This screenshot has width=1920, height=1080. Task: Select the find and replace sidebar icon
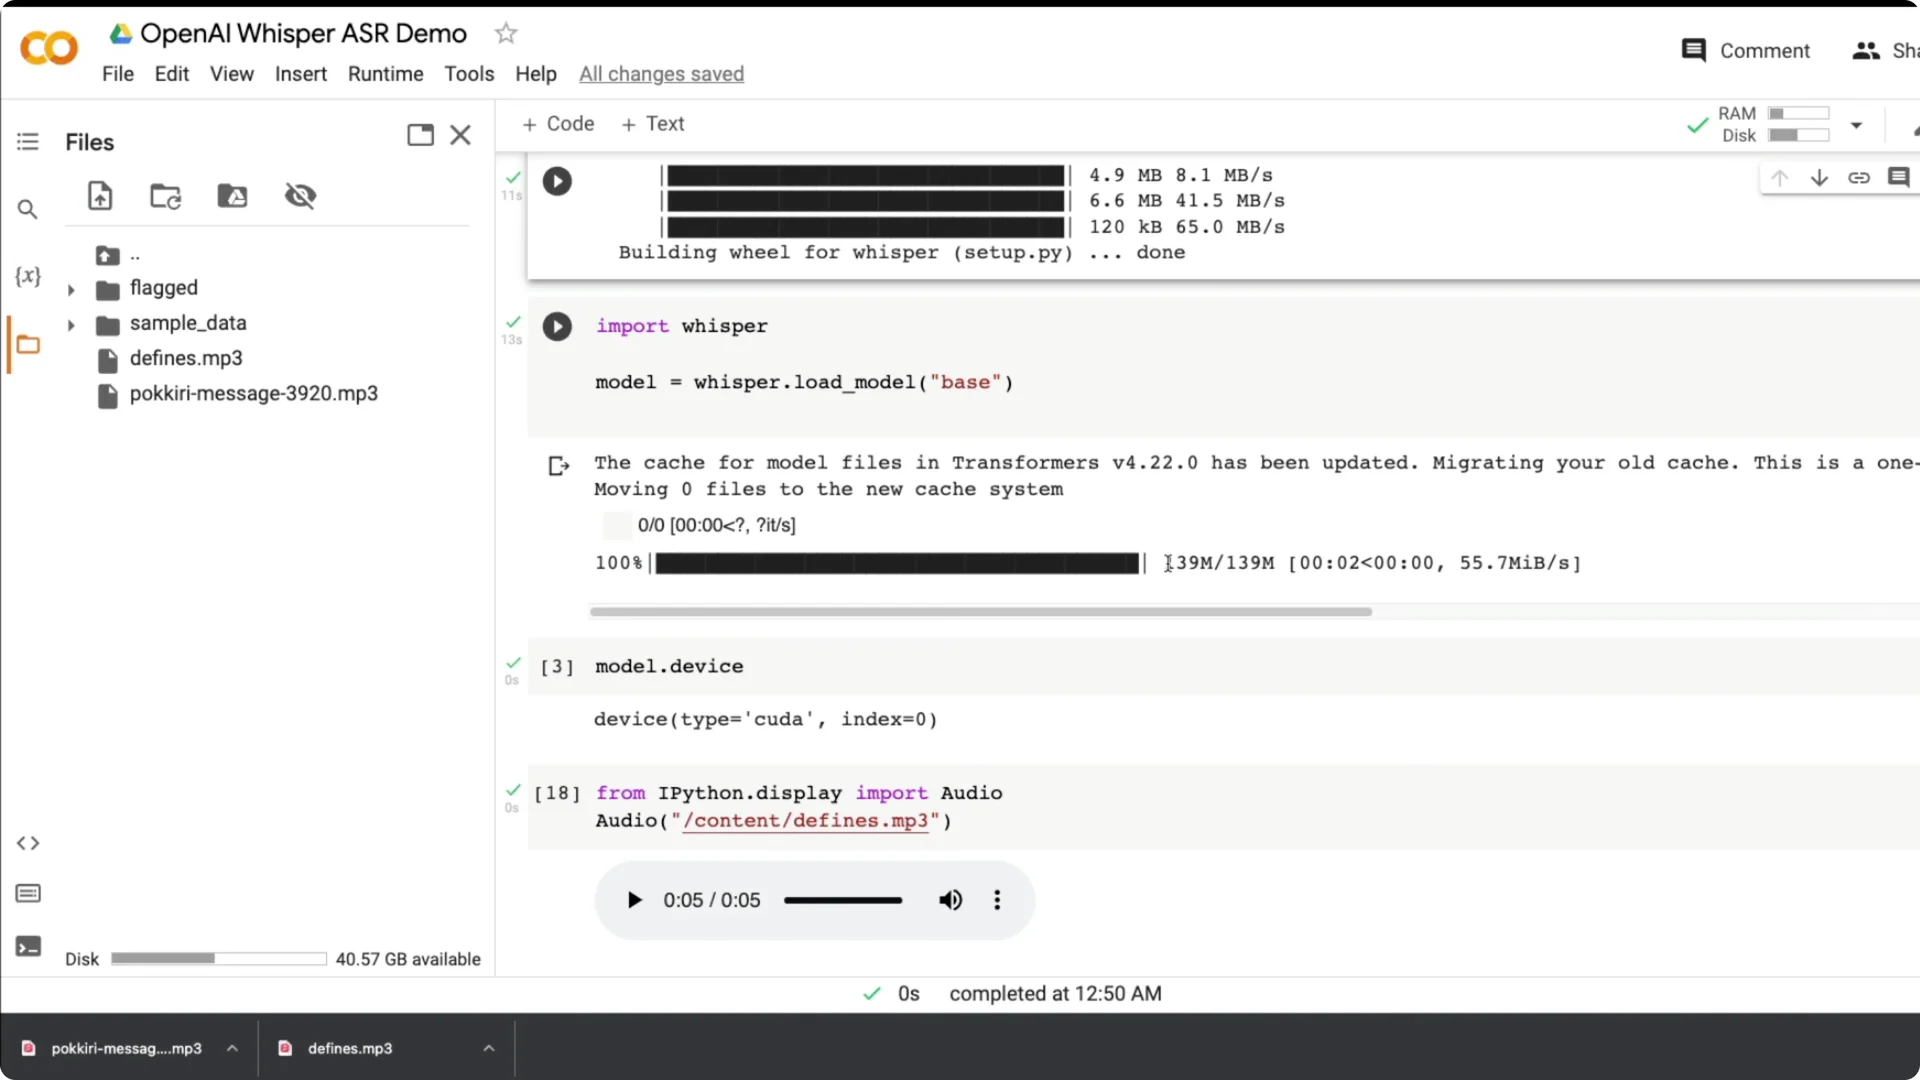(27, 209)
